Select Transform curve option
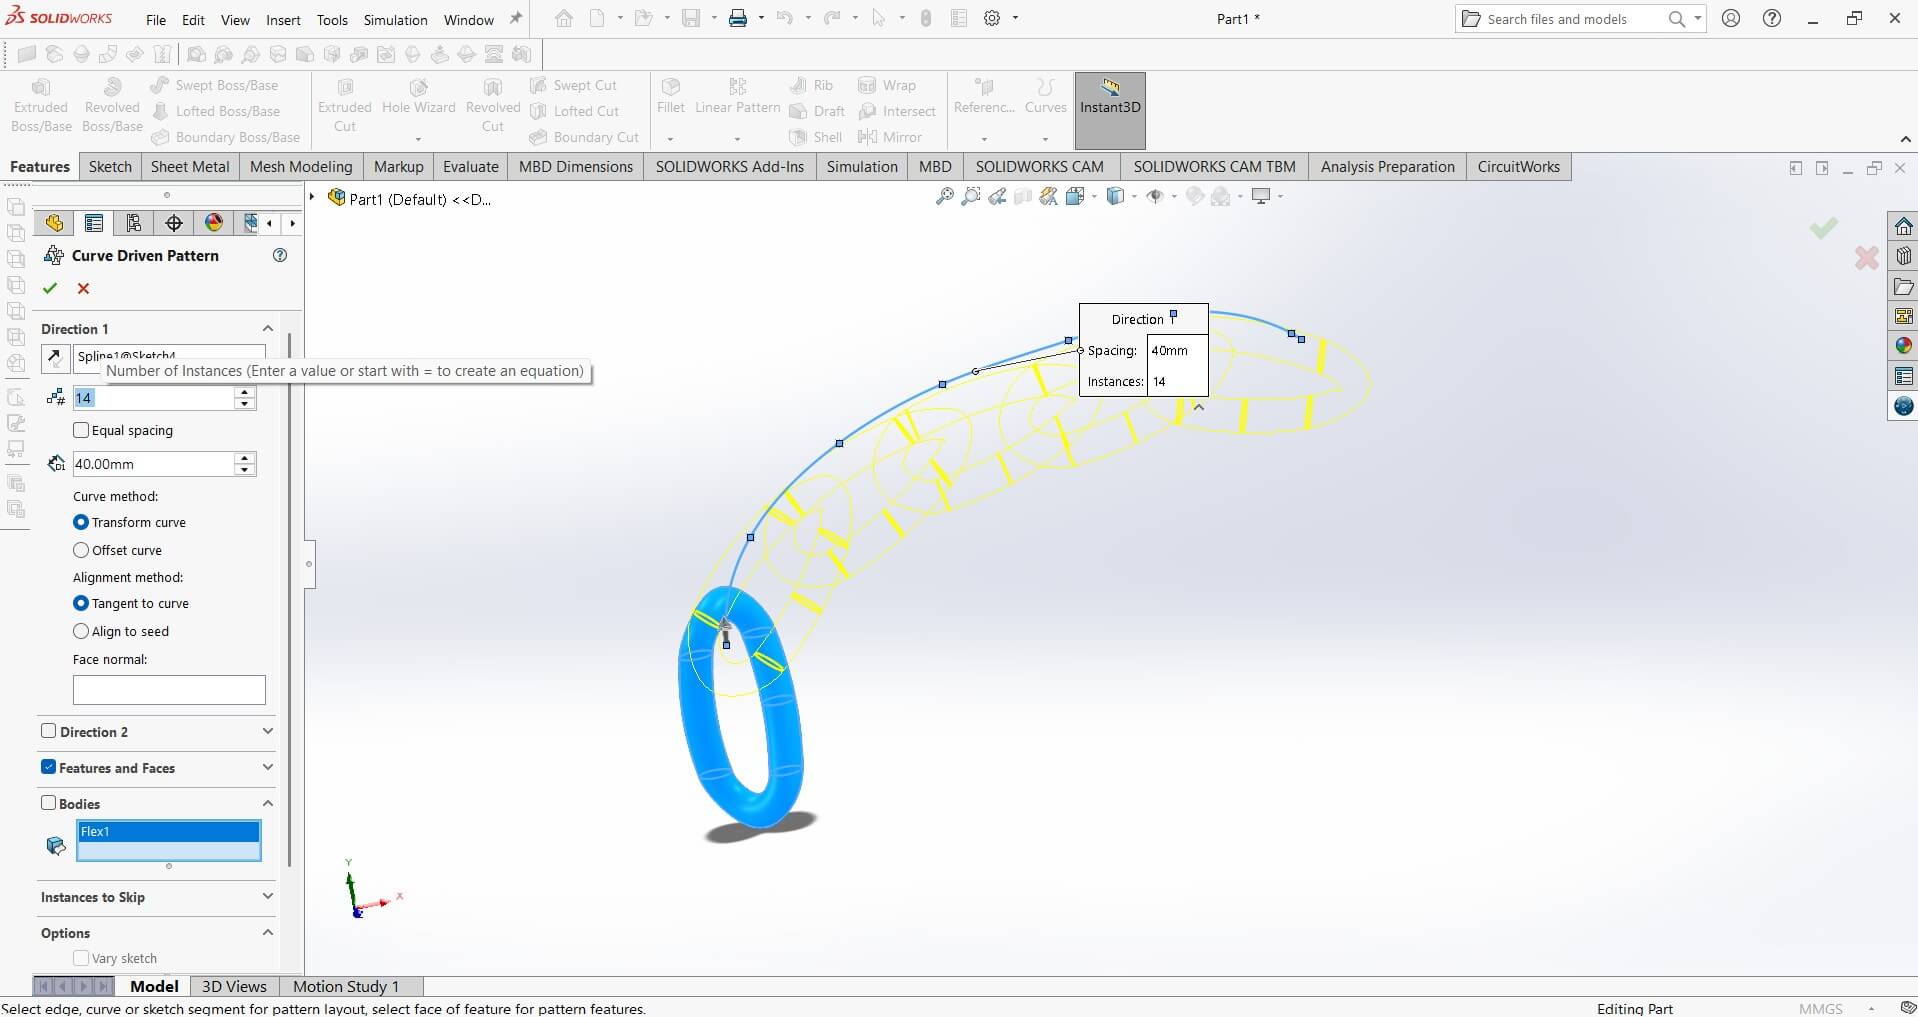 click(81, 522)
